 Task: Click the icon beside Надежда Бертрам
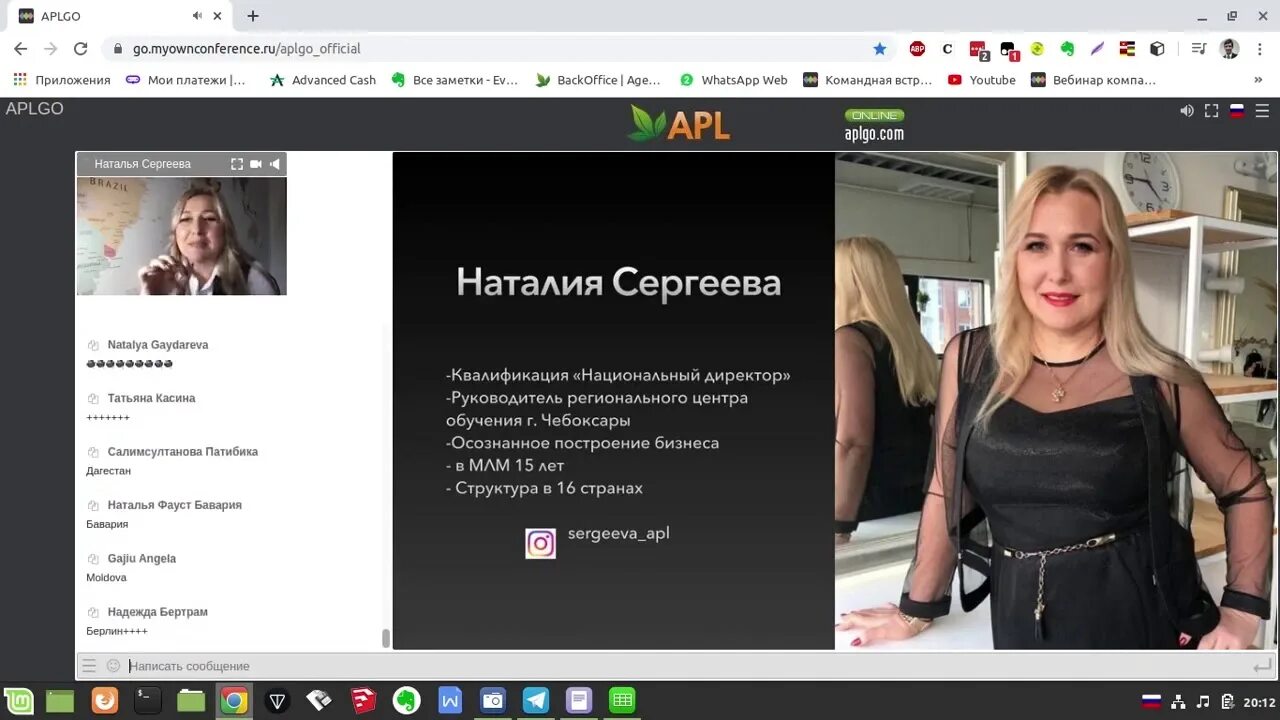(93, 612)
